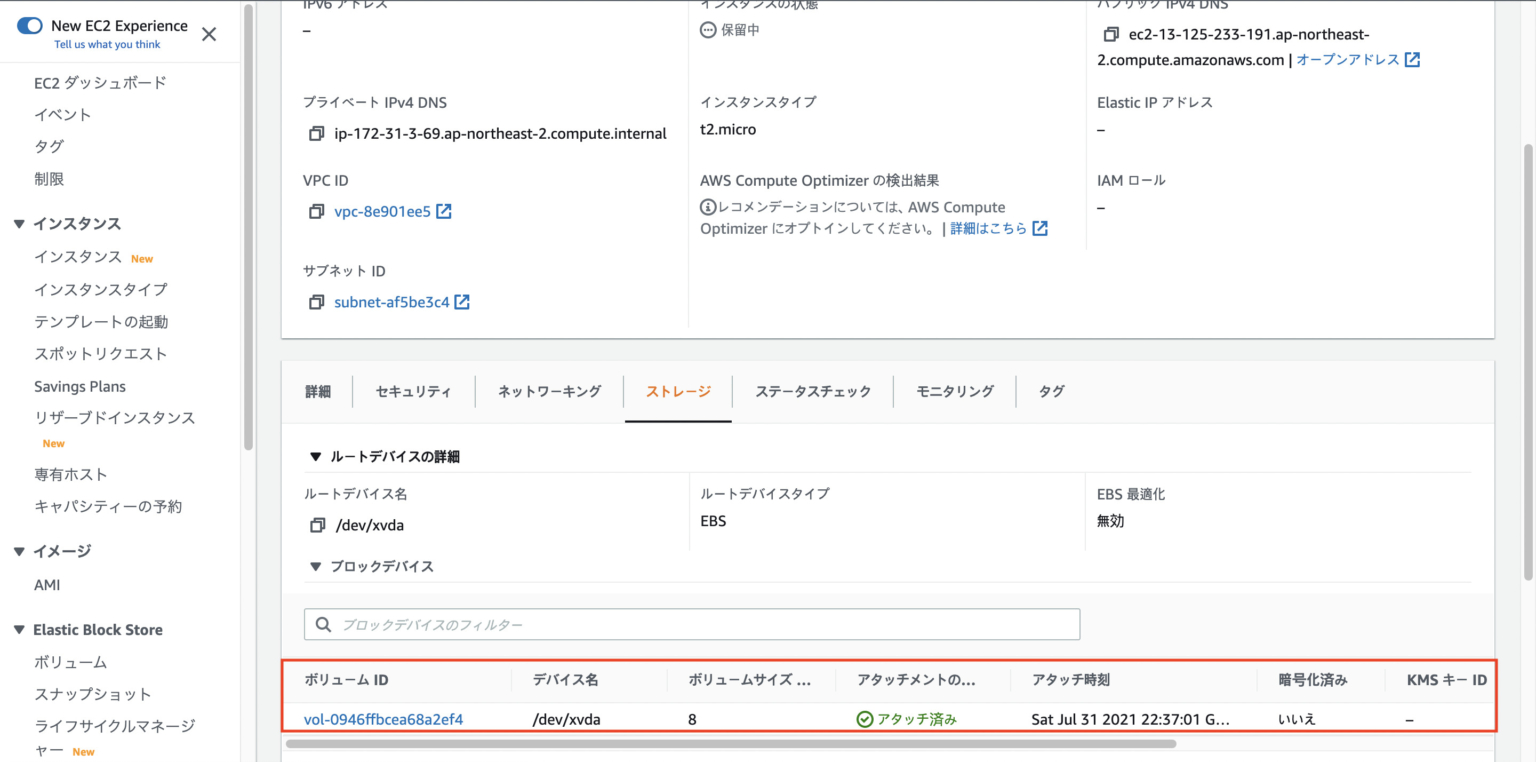Collapse the Elastic Block Store sidebar section
This screenshot has width=1536, height=762.
pyautogui.click(x=17, y=630)
